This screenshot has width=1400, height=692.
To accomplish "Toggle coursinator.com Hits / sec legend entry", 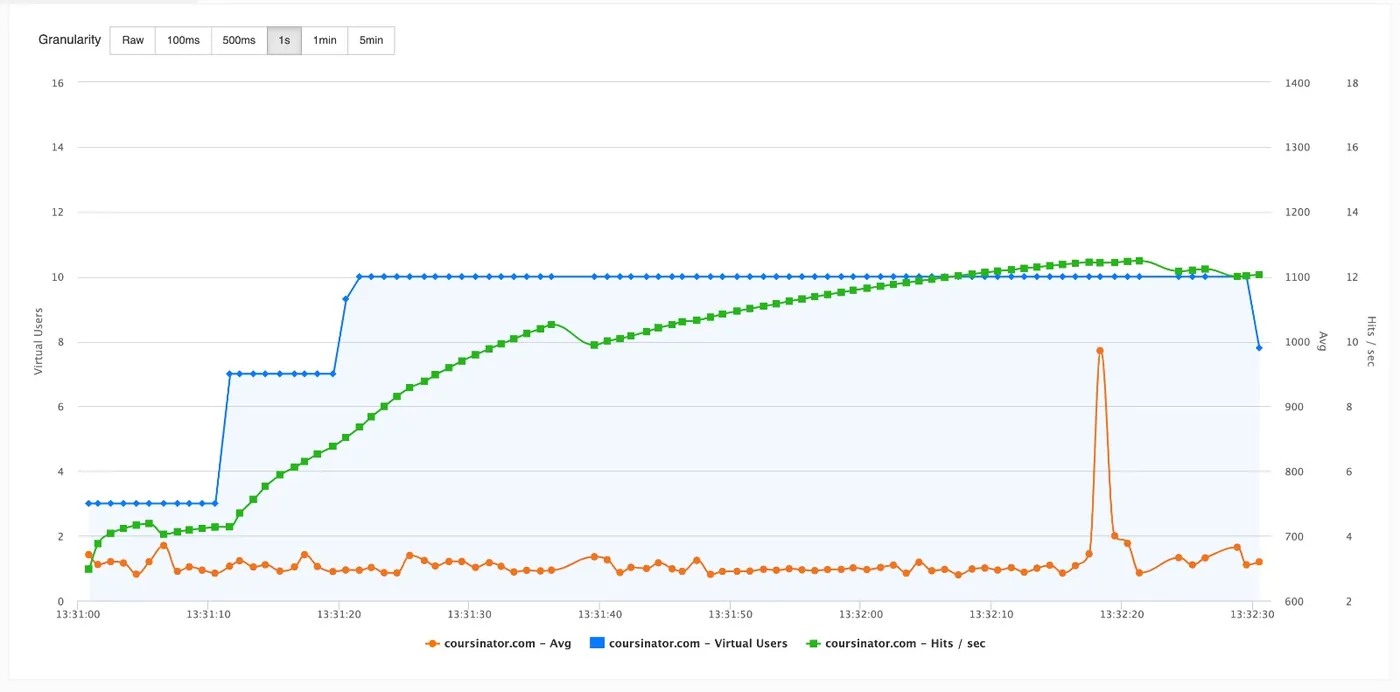I will click(897, 643).
